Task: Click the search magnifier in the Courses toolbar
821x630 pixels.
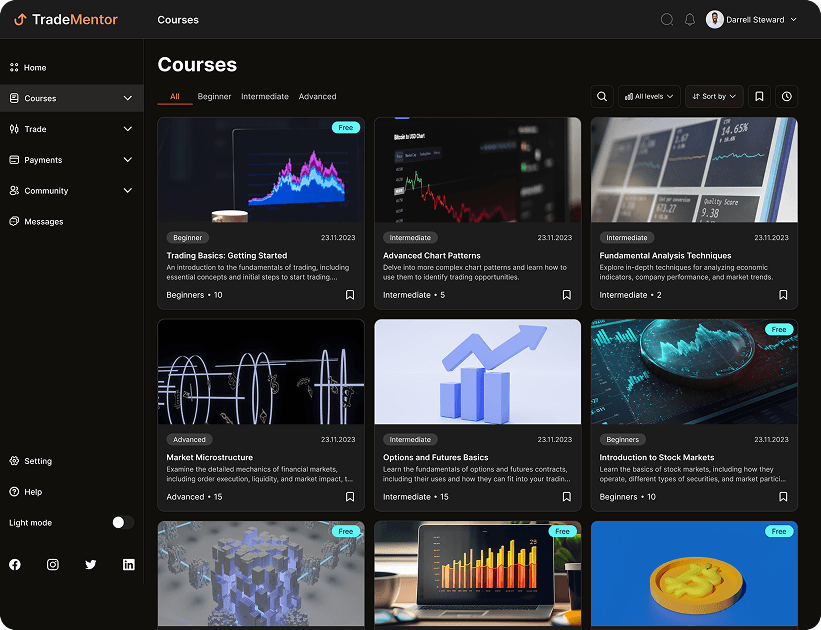Action: click(x=601, y=96)
